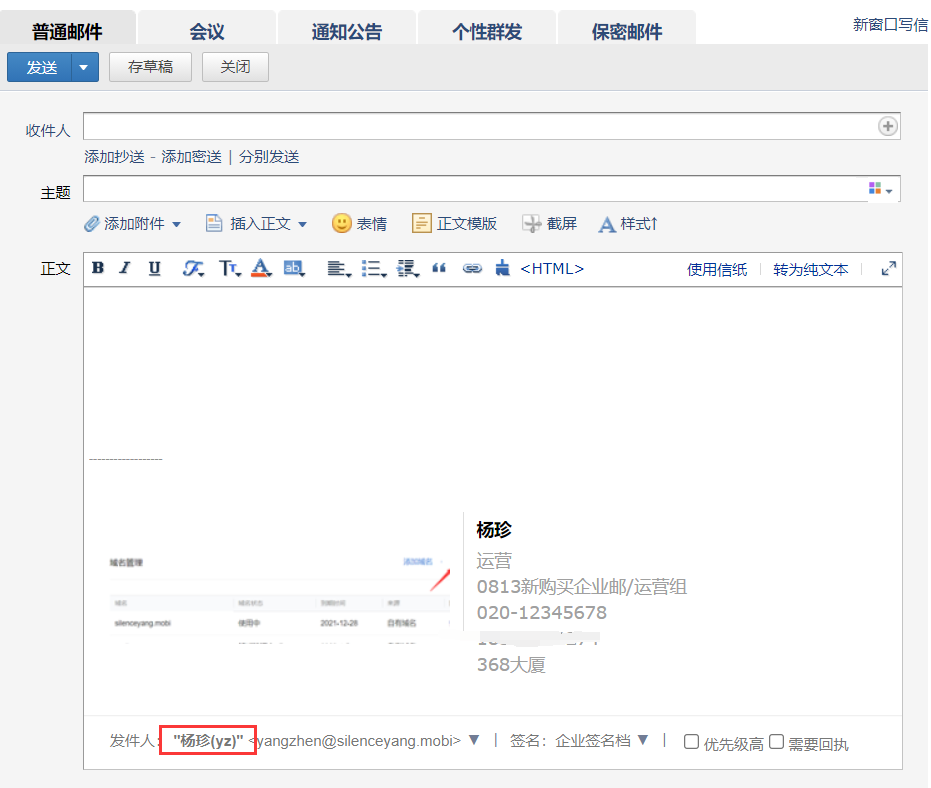Click the 添加抄送 link
931x788 pixels.
coord(113,157)
